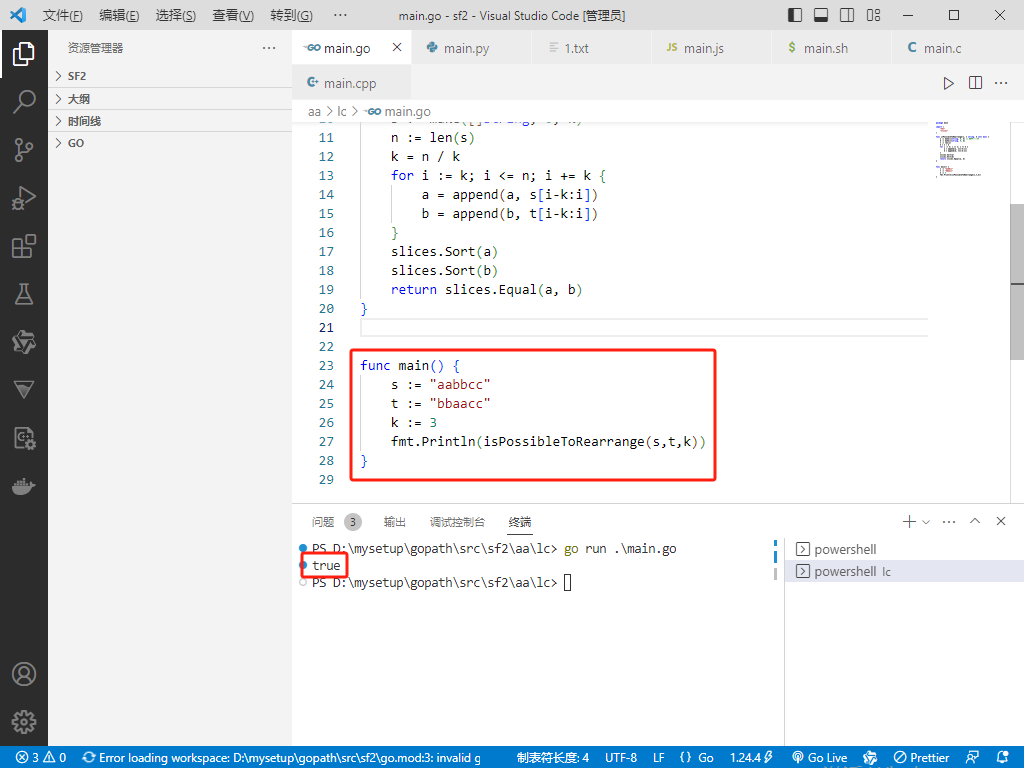Image resolution: width=1024 pixels, height=768 pixels.
Task: Open the Testing flask icon
Action: 24,294
